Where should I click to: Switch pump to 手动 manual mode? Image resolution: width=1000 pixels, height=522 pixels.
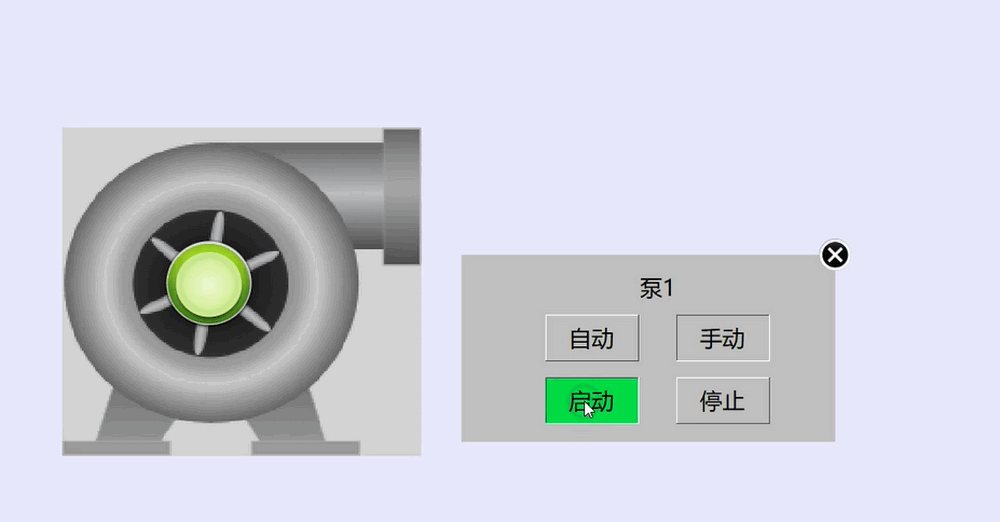coord(723,338)
